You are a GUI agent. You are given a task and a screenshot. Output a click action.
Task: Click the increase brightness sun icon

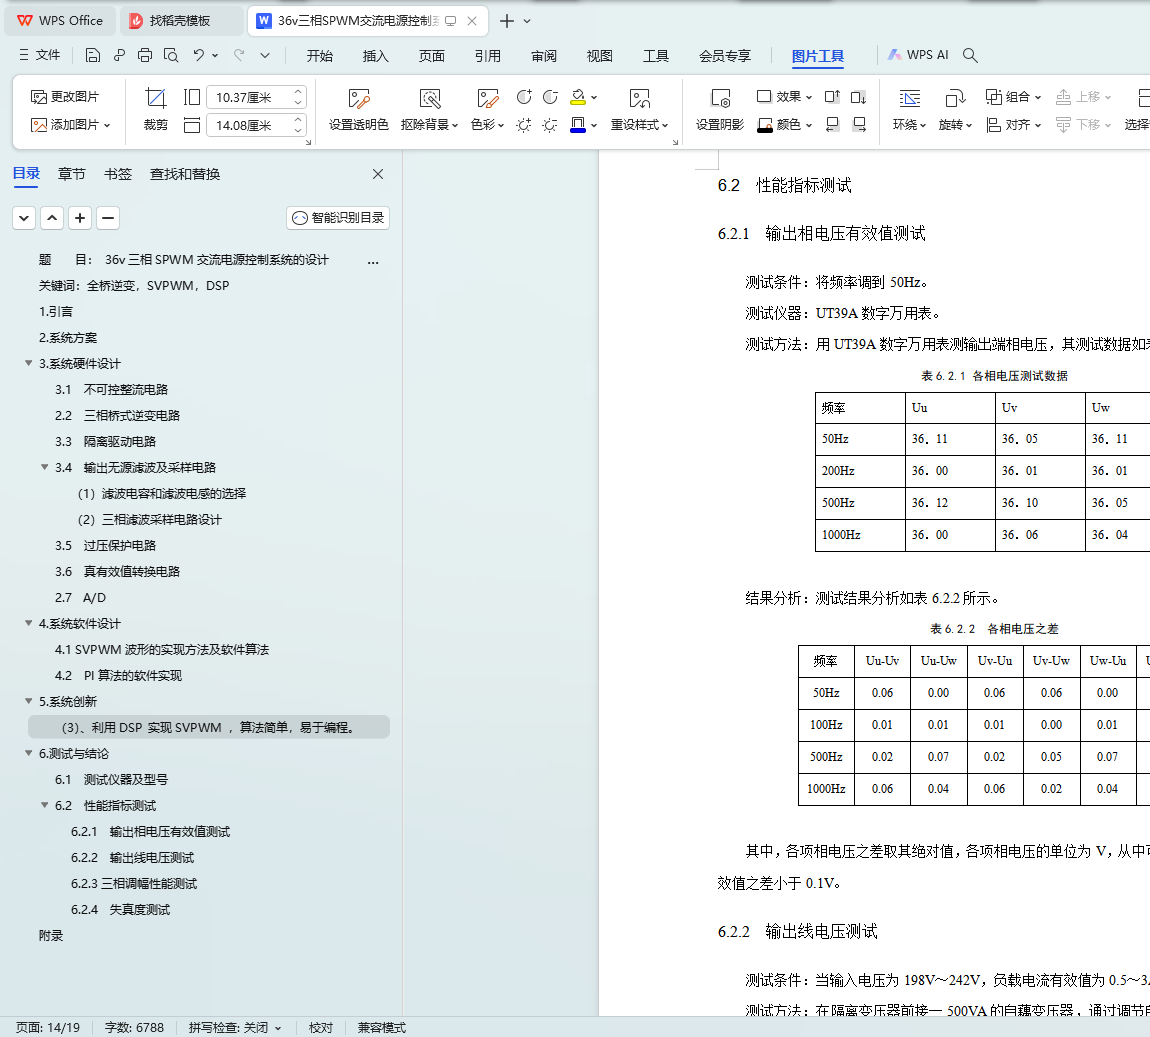pyautogui.click(x=524, y=125)
